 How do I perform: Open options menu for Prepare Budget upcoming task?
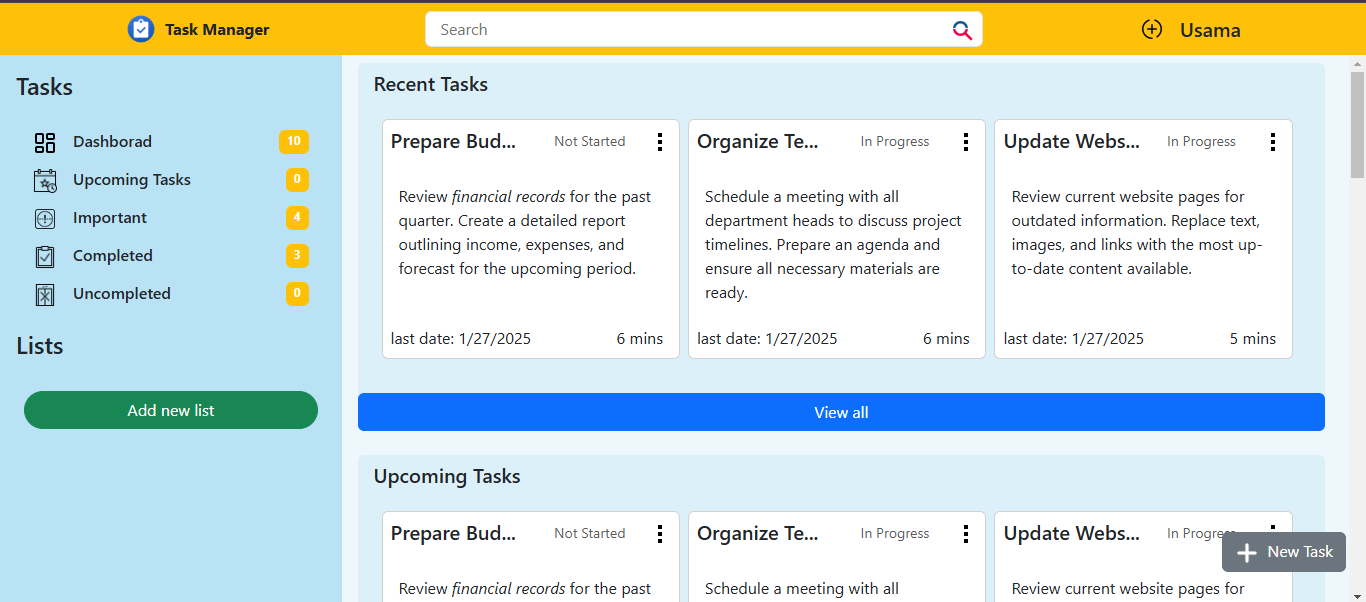[x=659, y=534]
